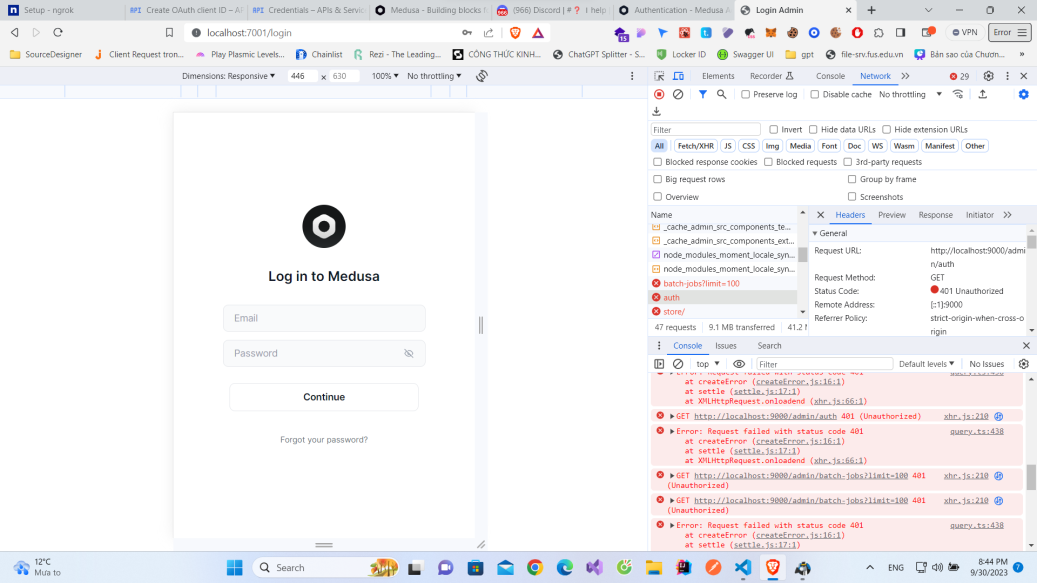Export network log as HAR file
This screenshot has height=583, width=1037.
tap(982, 93)
